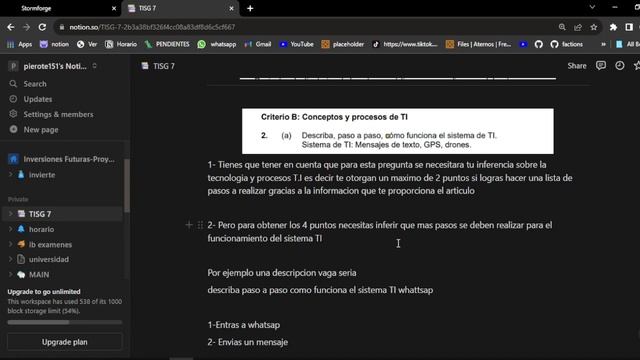640x360 pixels.
Task: Open the Apps bookmark shortcut
Action: [19, 44]
